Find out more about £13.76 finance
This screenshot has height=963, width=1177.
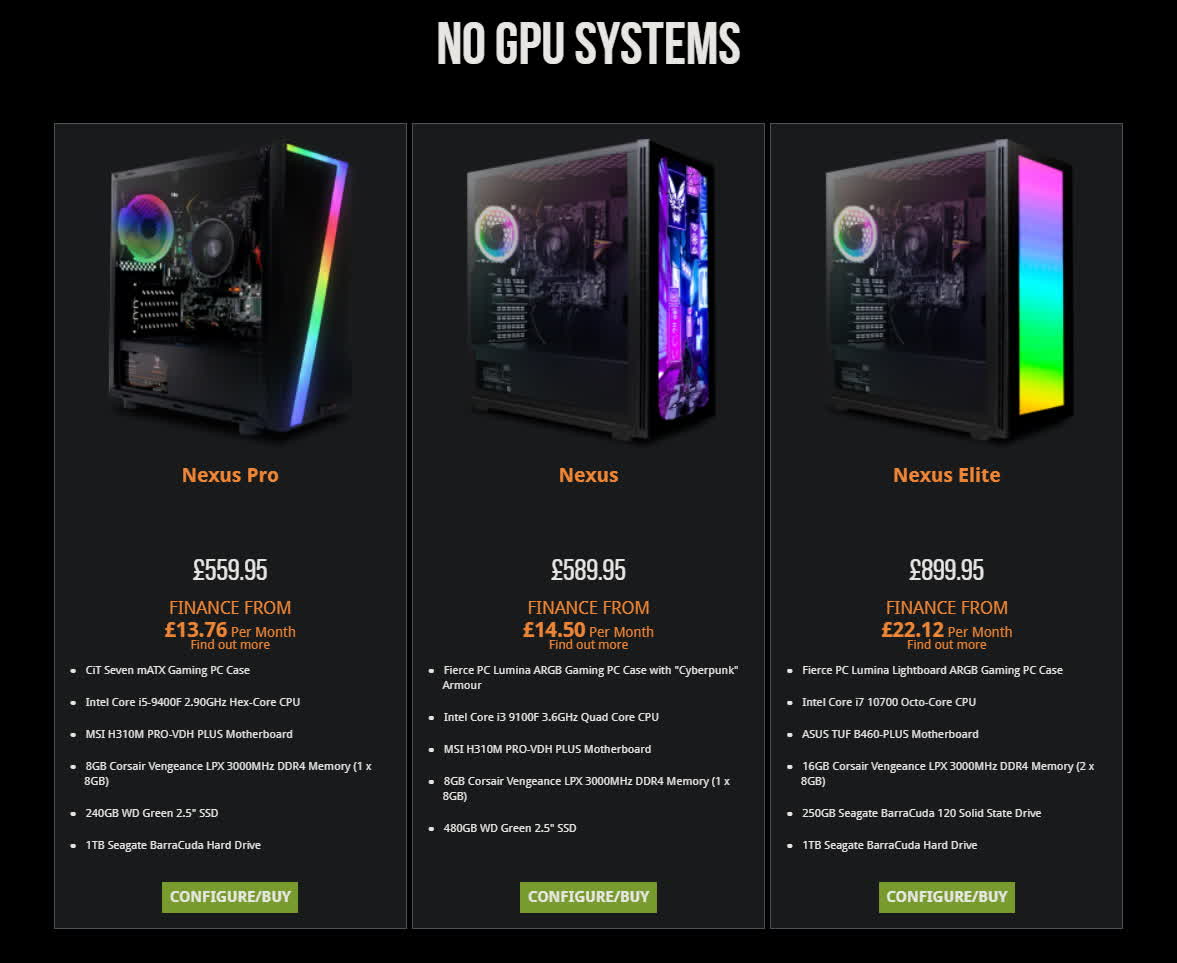pos(230,645)
